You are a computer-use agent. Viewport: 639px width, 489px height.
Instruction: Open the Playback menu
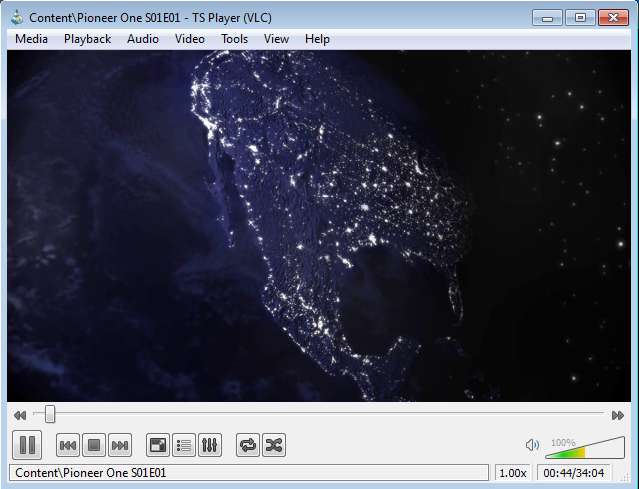tap(87, 39)
